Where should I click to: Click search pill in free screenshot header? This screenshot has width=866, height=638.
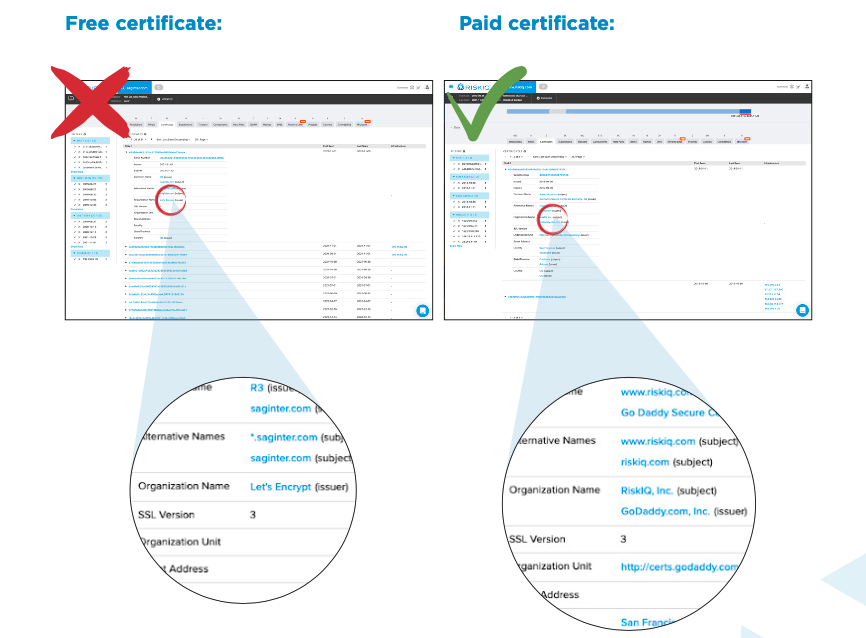(159, 87)
